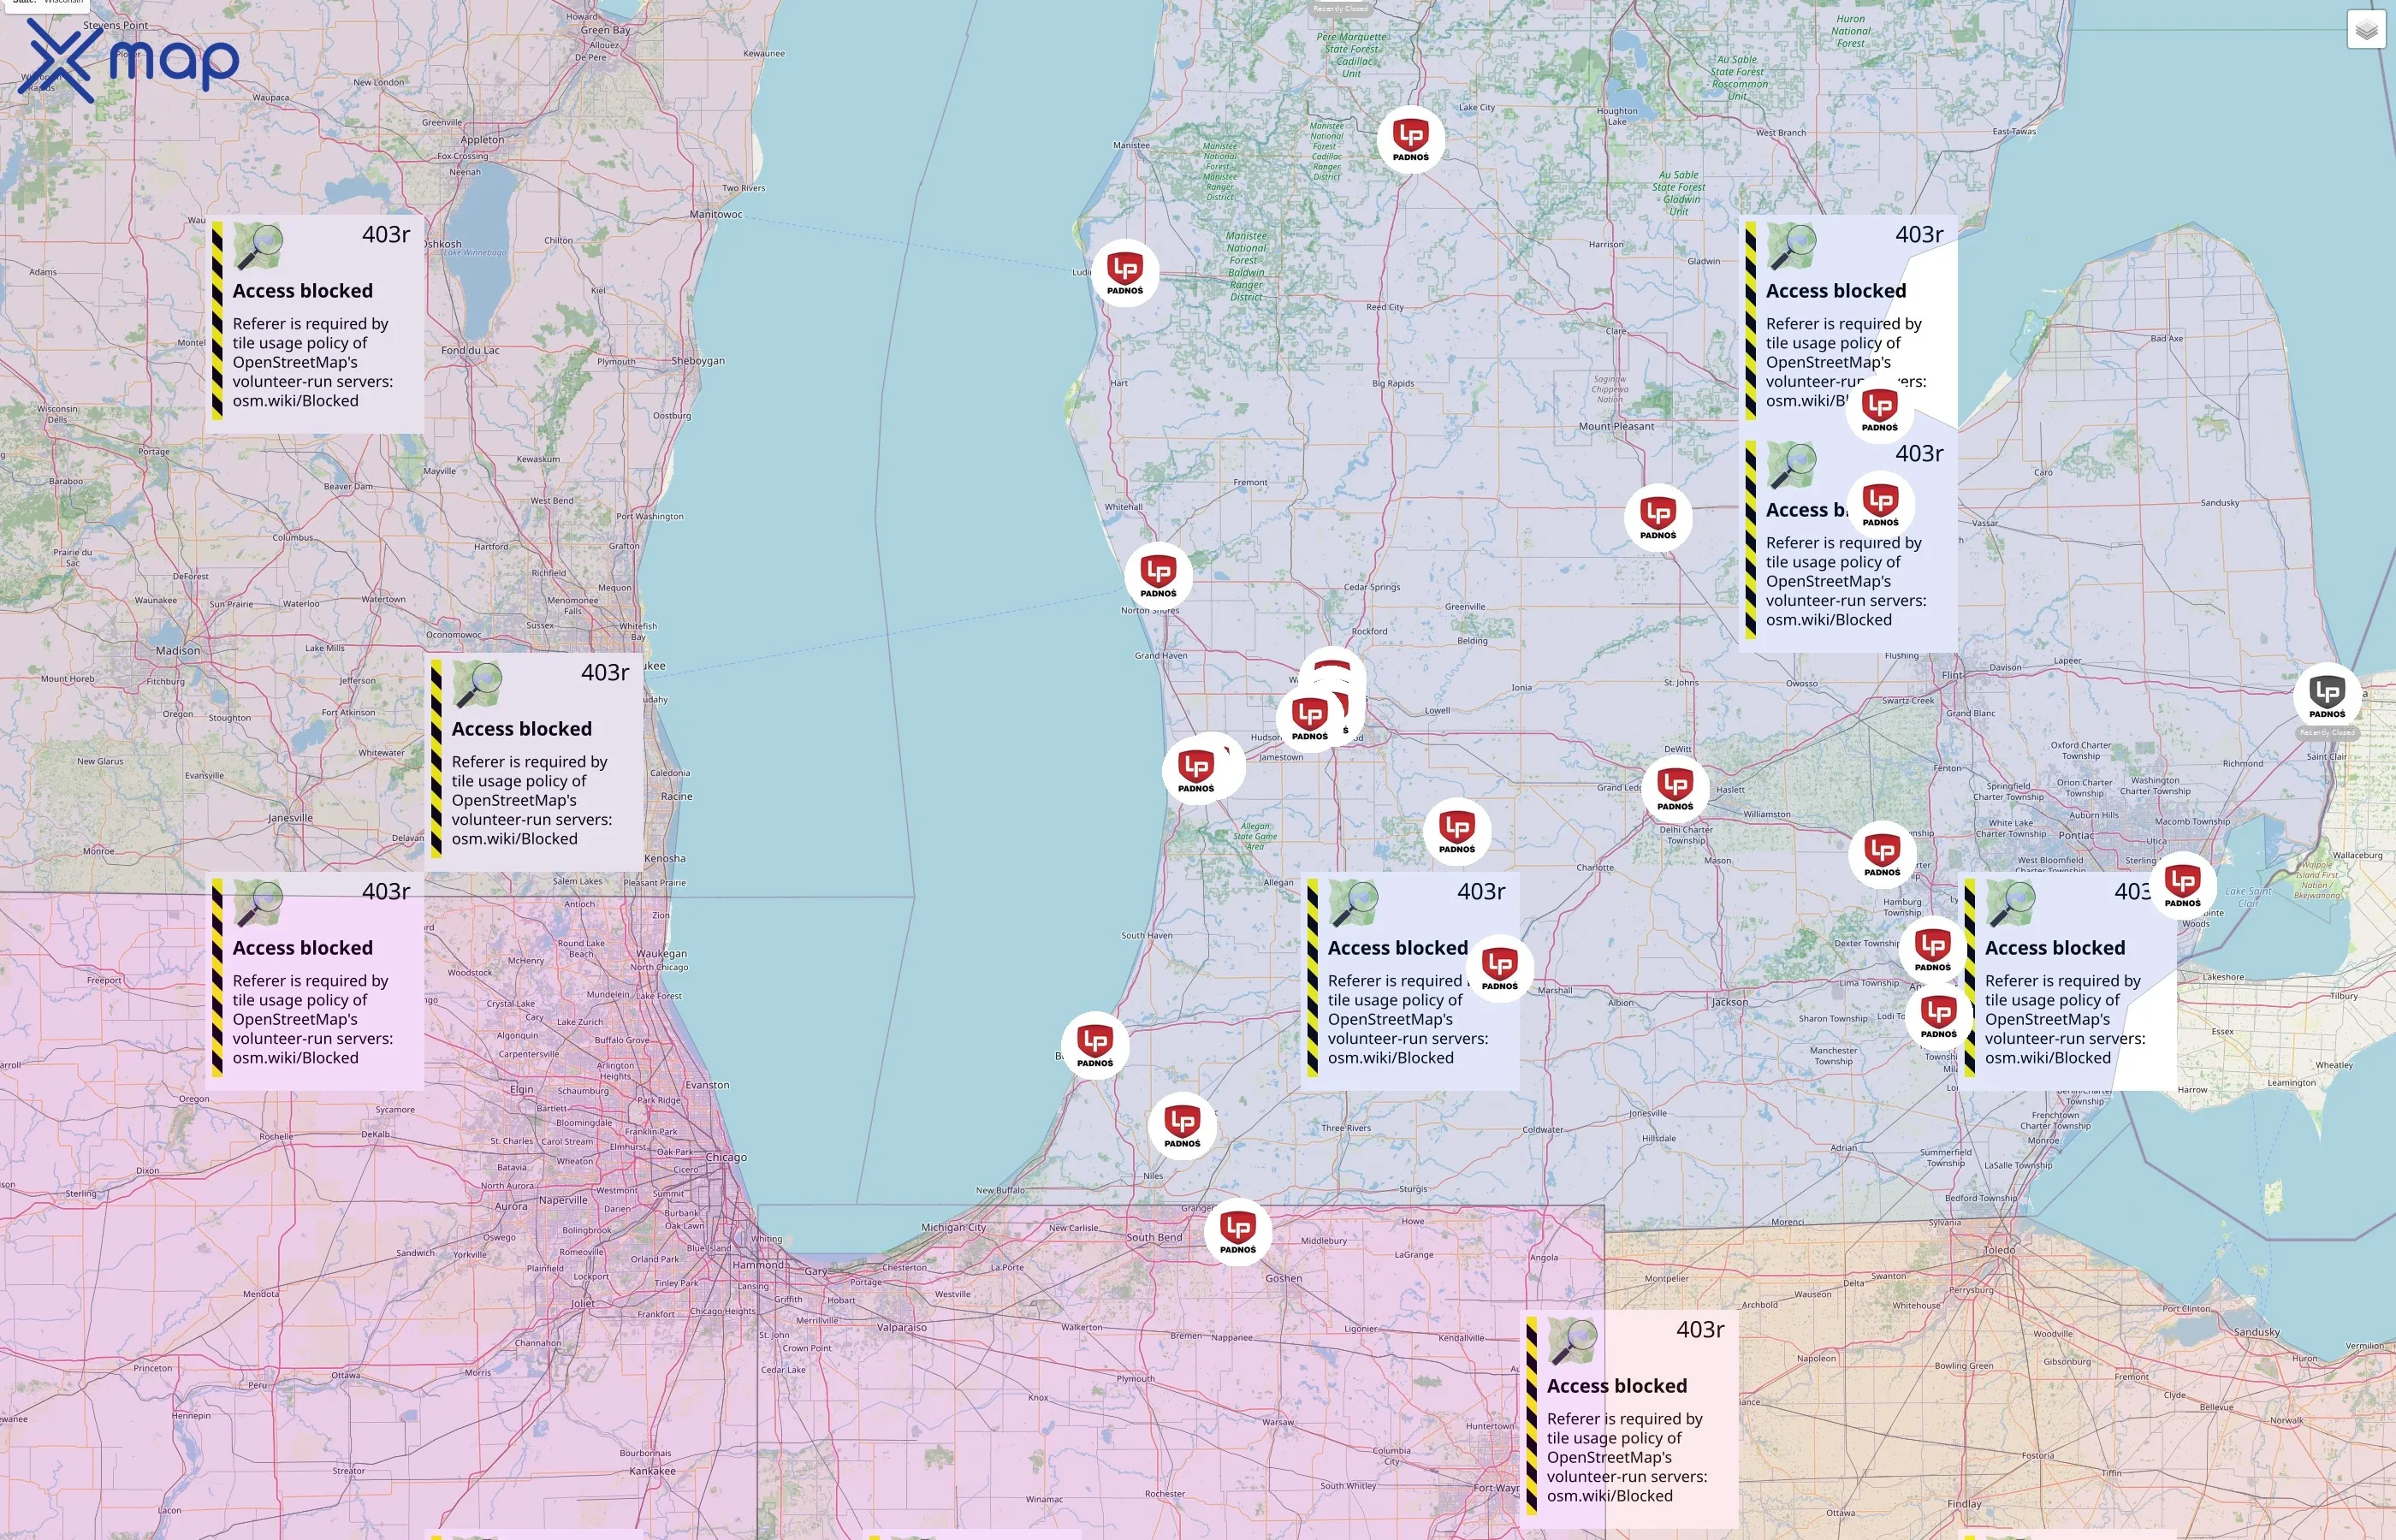Click the xmap logo

coord(129,60)
